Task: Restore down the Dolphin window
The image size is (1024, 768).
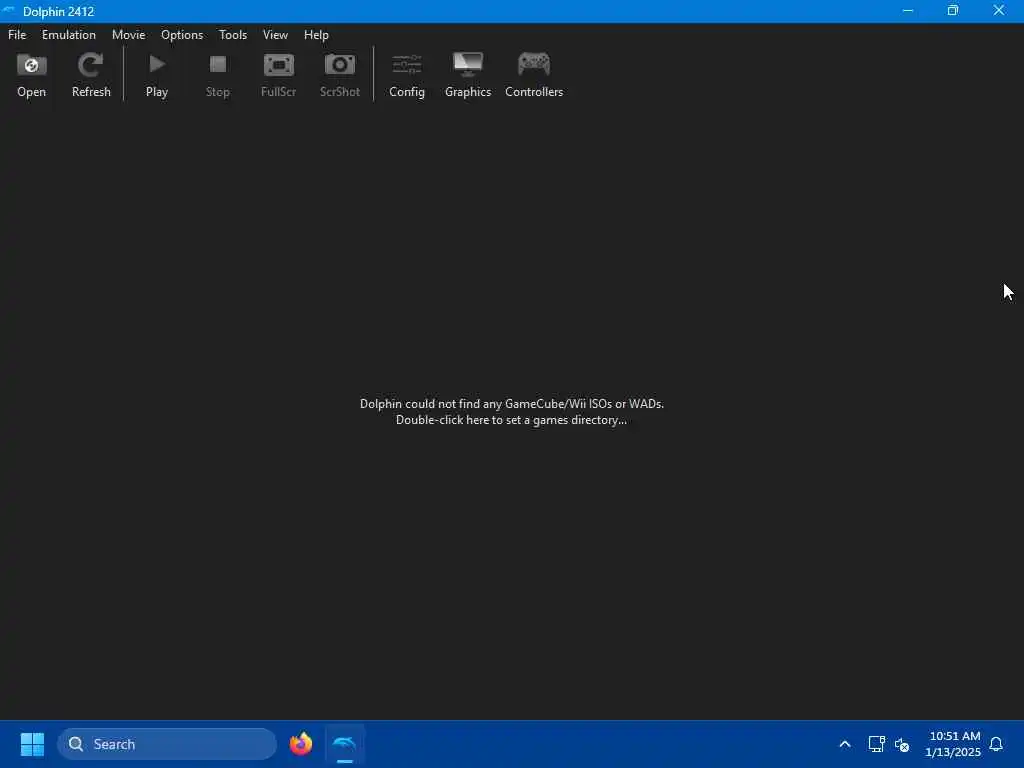Action: tap(953, 11)
